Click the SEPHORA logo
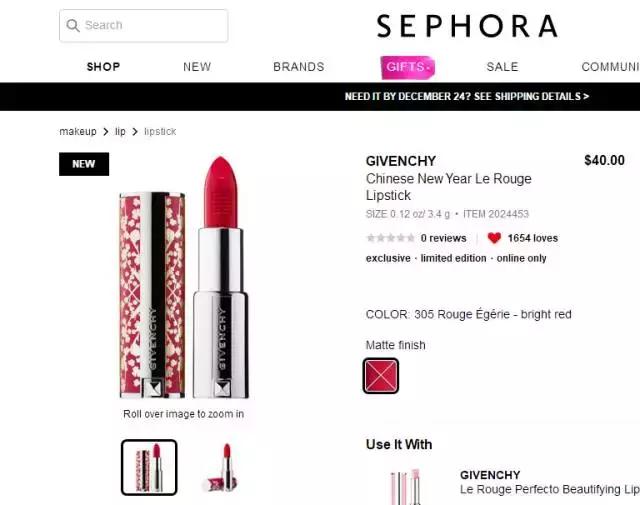The height and width of the screenshot is (505, 640). (x=467, y=26)
